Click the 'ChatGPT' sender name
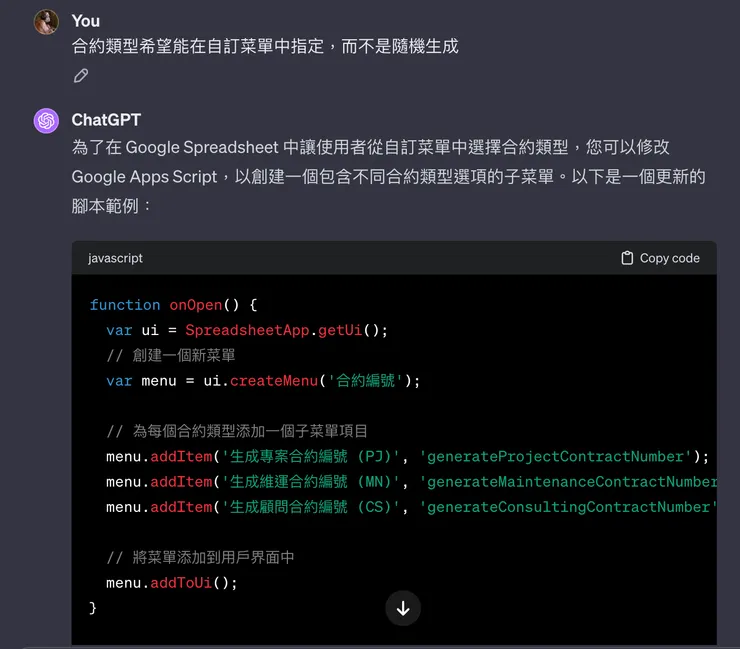This screenshot has height=649, width=740. coord(106,120)
